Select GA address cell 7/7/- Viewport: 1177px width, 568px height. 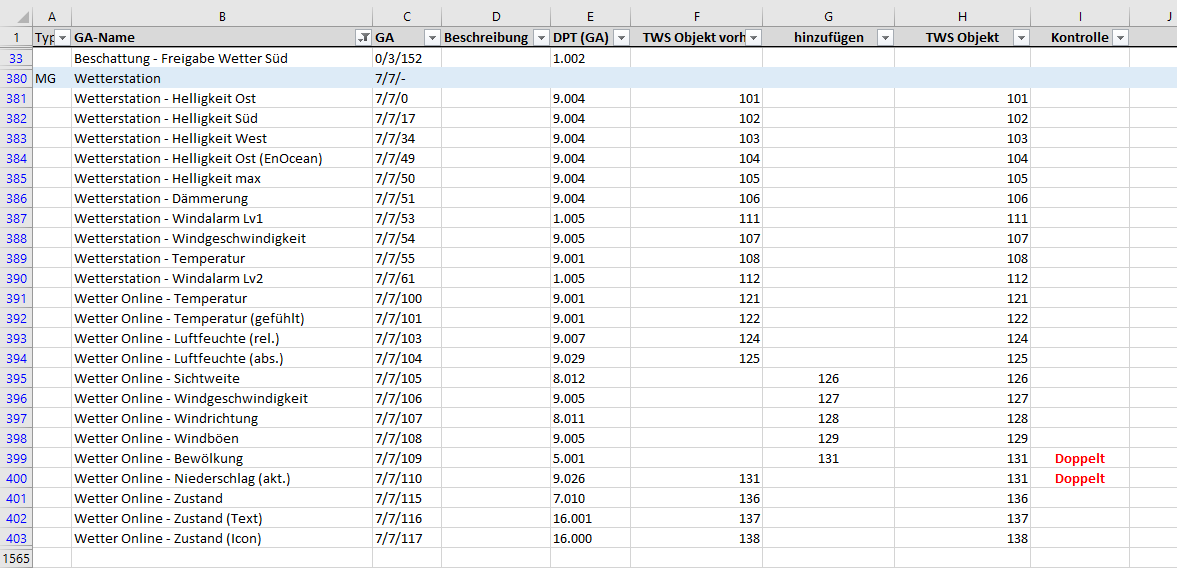407,78
